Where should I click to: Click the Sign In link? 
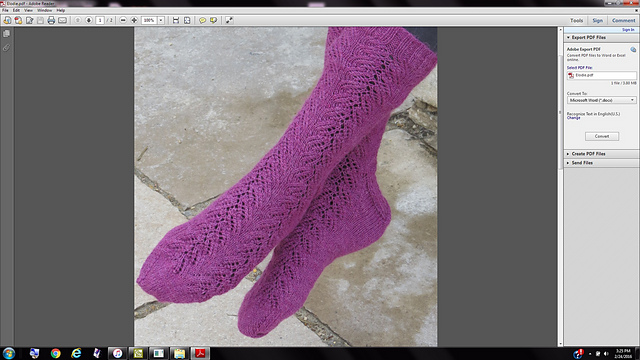point(628,30)
